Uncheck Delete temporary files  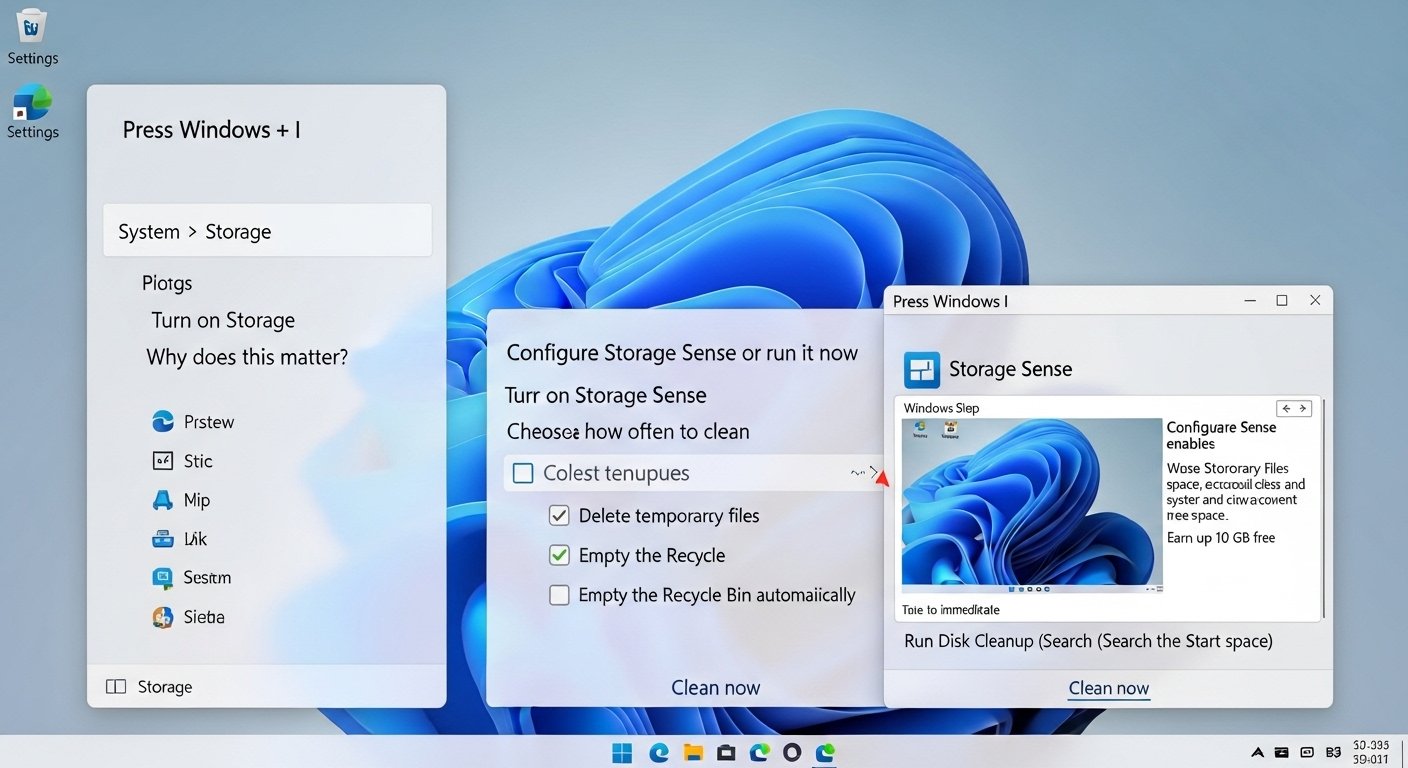coord(559,516)
